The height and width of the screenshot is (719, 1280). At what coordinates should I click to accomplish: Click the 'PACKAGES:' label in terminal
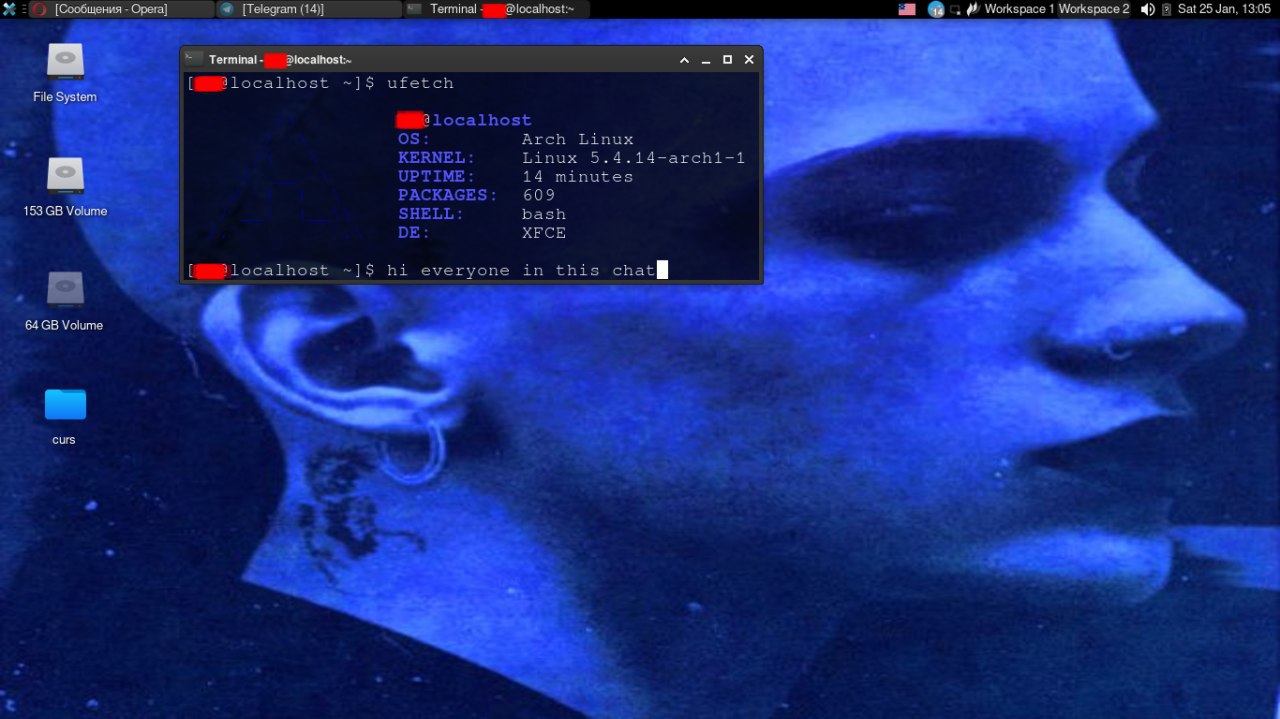coord(448,195)
